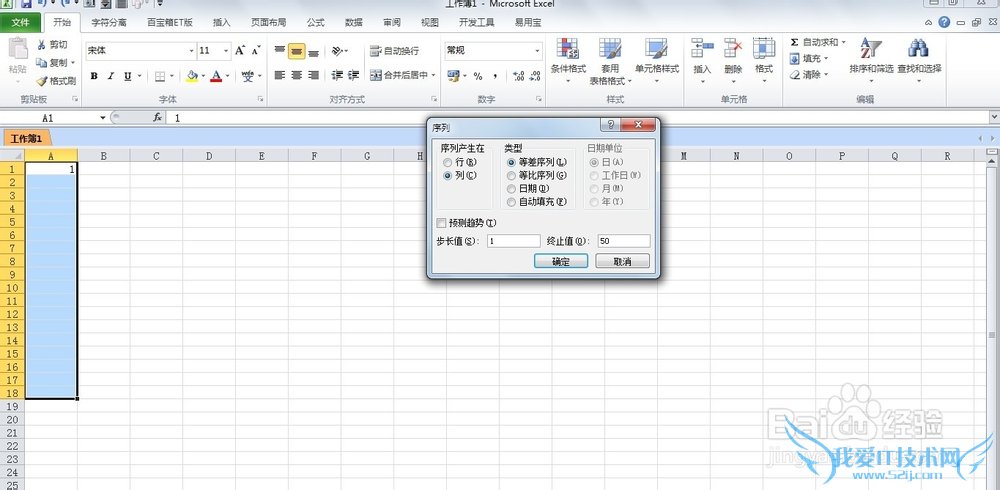Select the 行 (Rows) radio button
Image resolution: width=1000 pixels, height=490 pixels.
pyautogui.click(x=447, y=162)
